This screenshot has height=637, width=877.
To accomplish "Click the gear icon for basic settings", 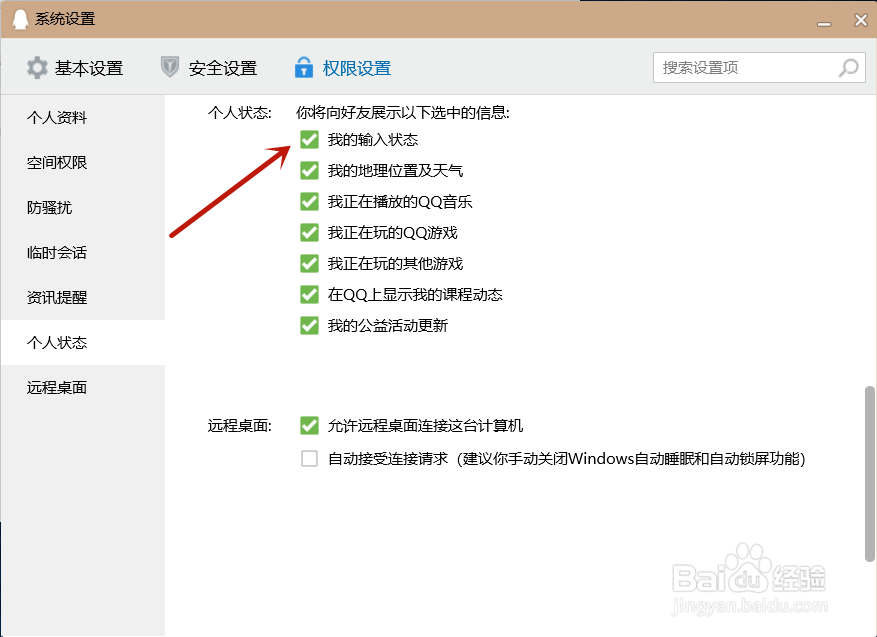I will pos(37,68).
